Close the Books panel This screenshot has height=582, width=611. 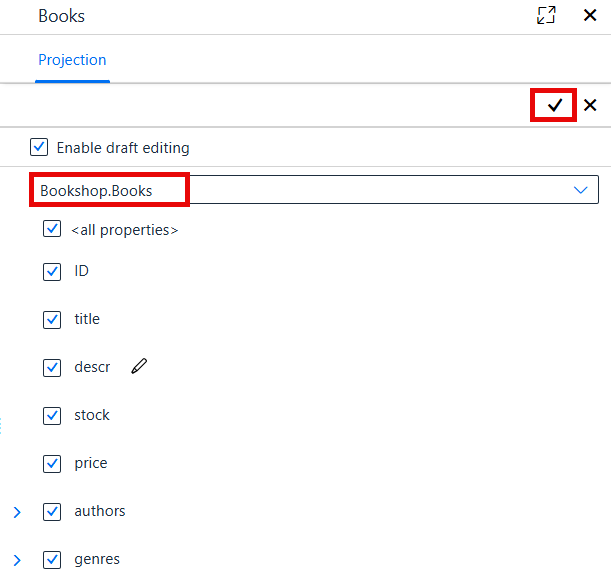click(x=590, y=16)
